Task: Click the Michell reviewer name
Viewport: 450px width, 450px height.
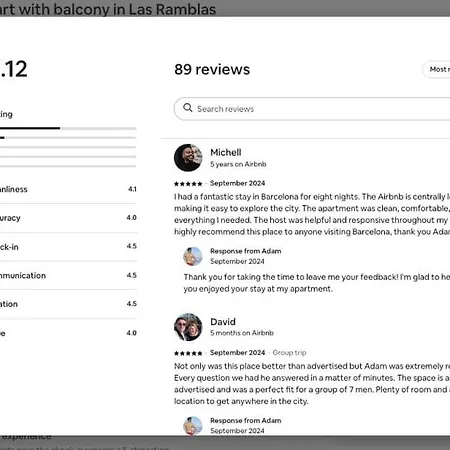Action: point(226,152)
